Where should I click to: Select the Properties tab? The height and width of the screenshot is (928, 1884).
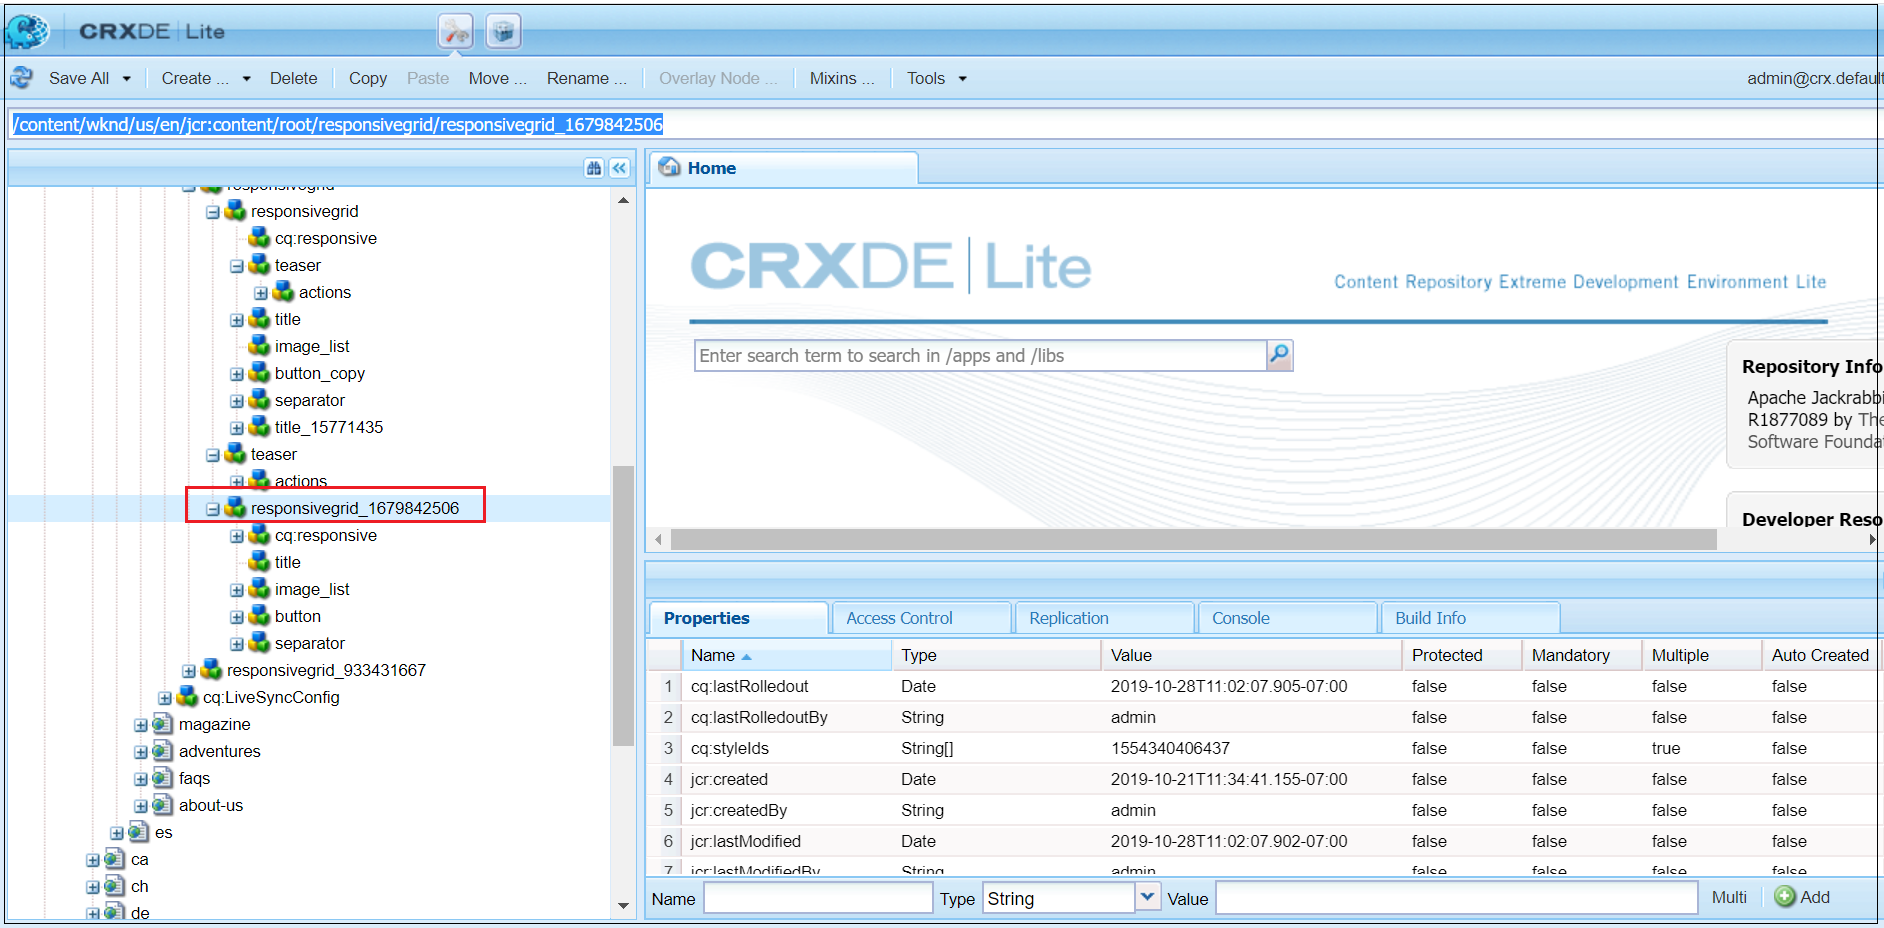tap(738, 618)
